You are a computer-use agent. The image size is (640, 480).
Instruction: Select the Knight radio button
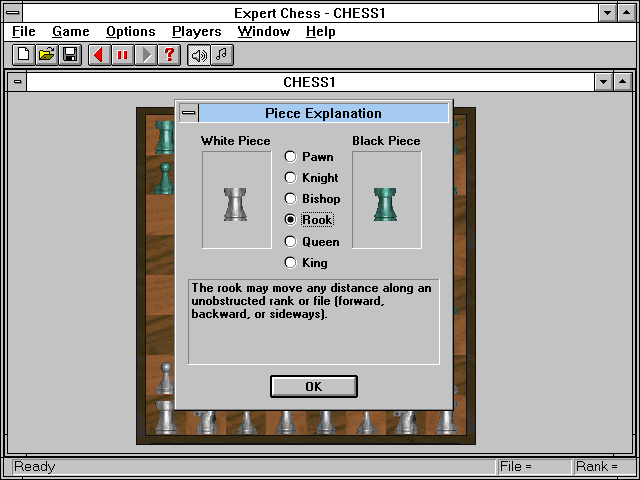(290, 178)
